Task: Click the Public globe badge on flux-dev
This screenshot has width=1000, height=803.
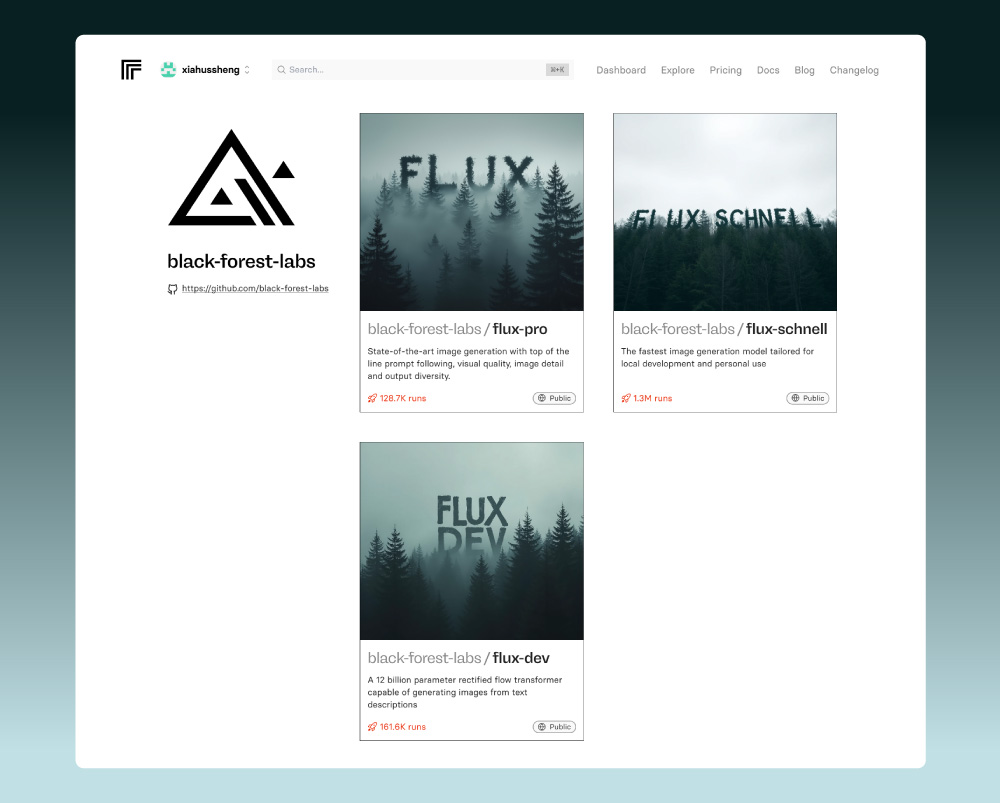Action: (x=554, y=727)
